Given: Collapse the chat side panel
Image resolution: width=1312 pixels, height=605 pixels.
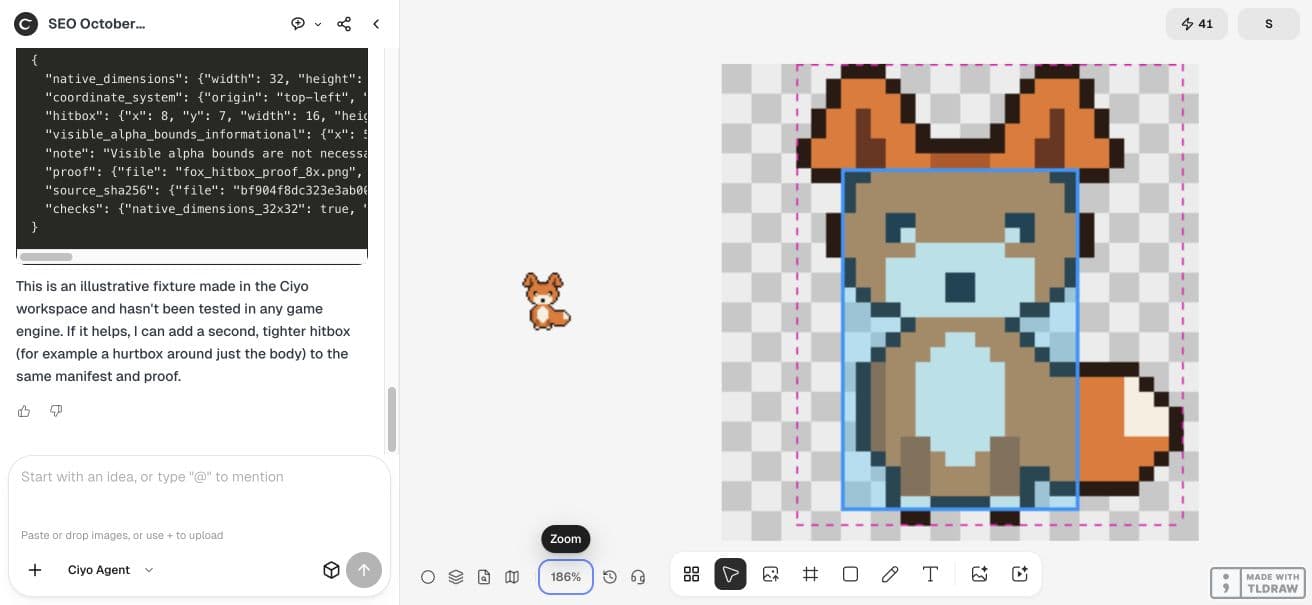Looking at the screenshot, I should click(376, 24).
